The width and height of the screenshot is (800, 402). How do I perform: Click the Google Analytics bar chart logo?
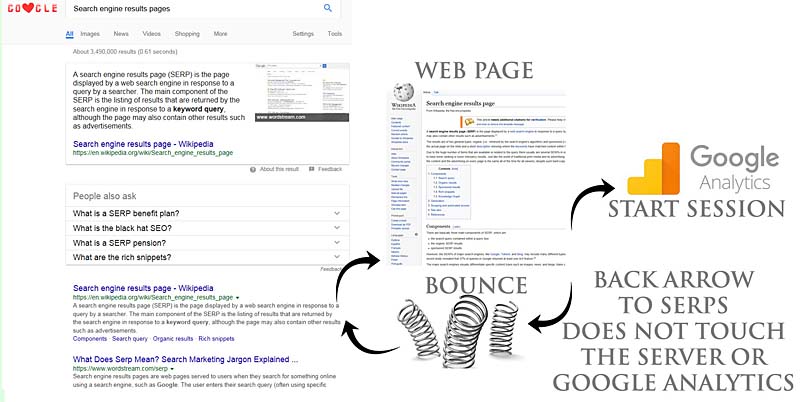tap(654, 169)
